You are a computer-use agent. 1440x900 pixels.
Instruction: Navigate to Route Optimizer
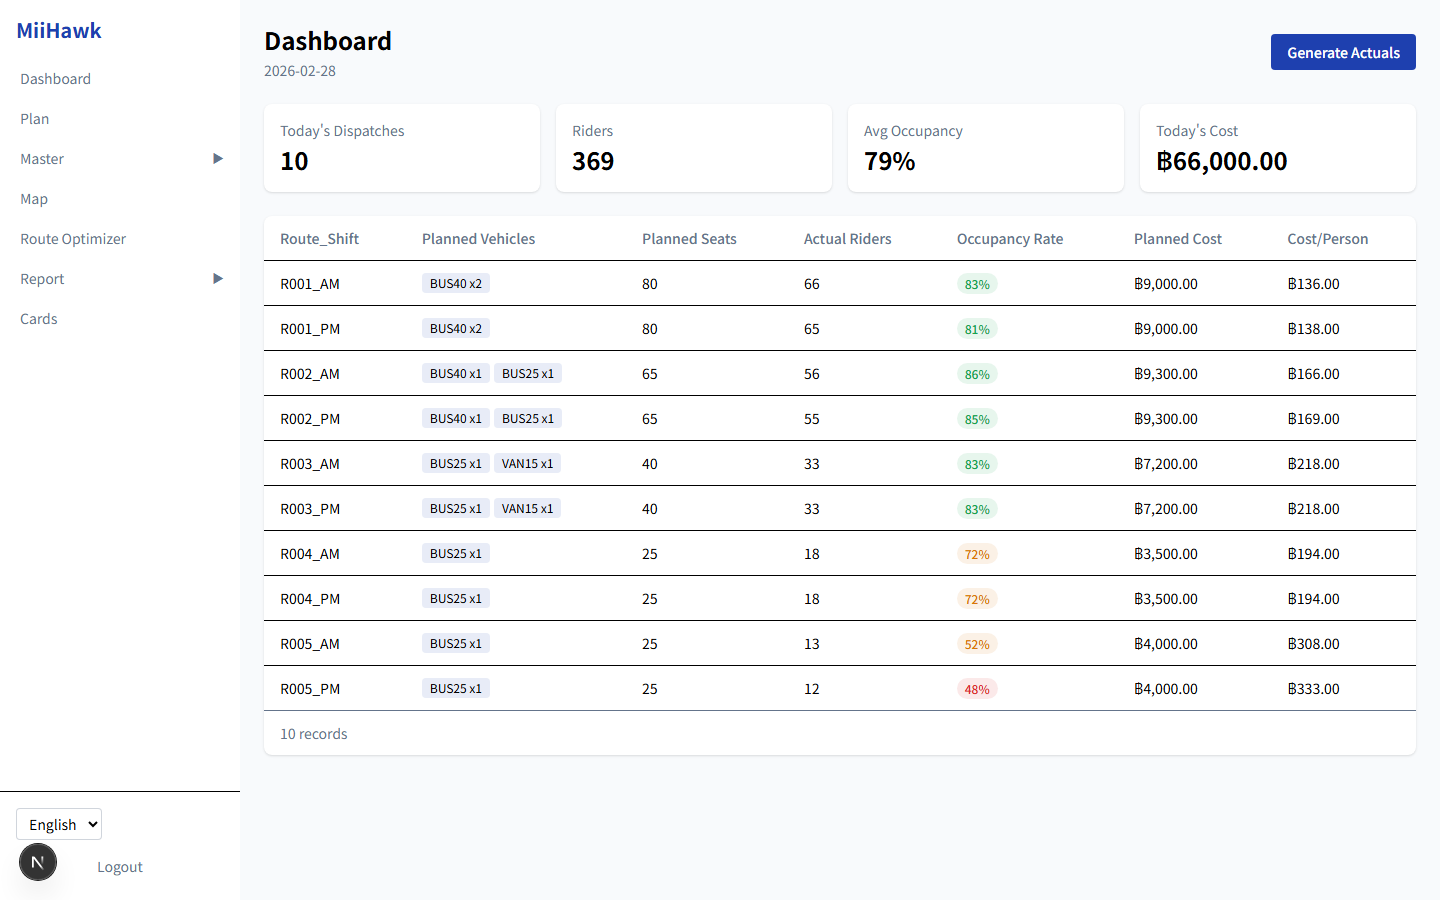click(73, 239)
